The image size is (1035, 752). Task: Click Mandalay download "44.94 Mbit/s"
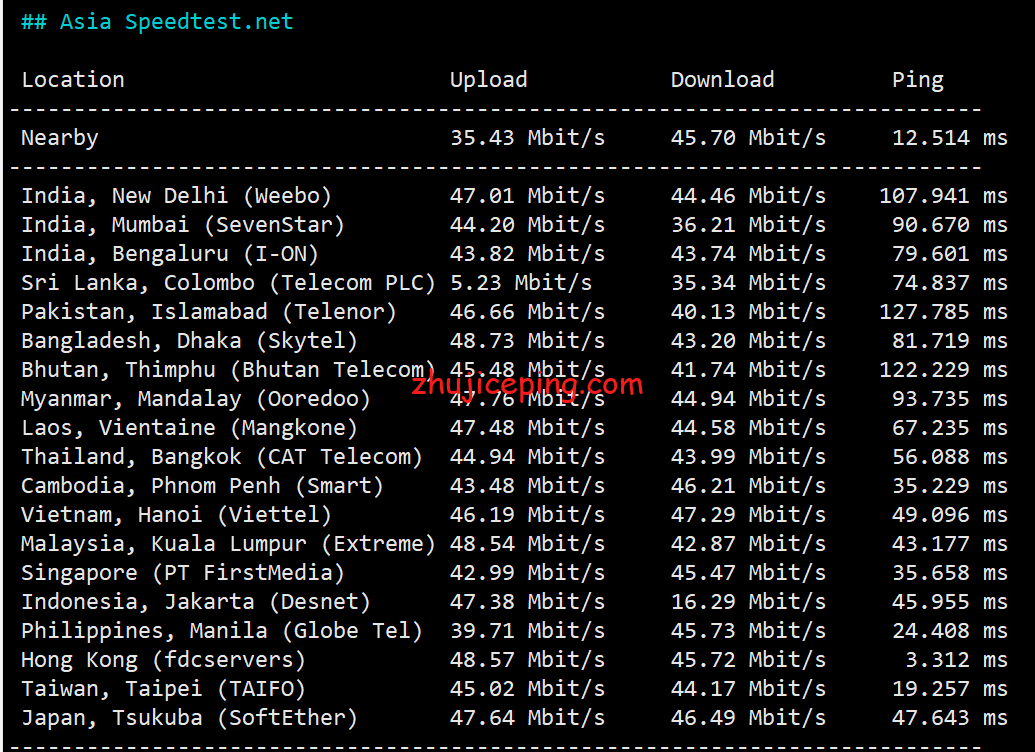point(748,399)
